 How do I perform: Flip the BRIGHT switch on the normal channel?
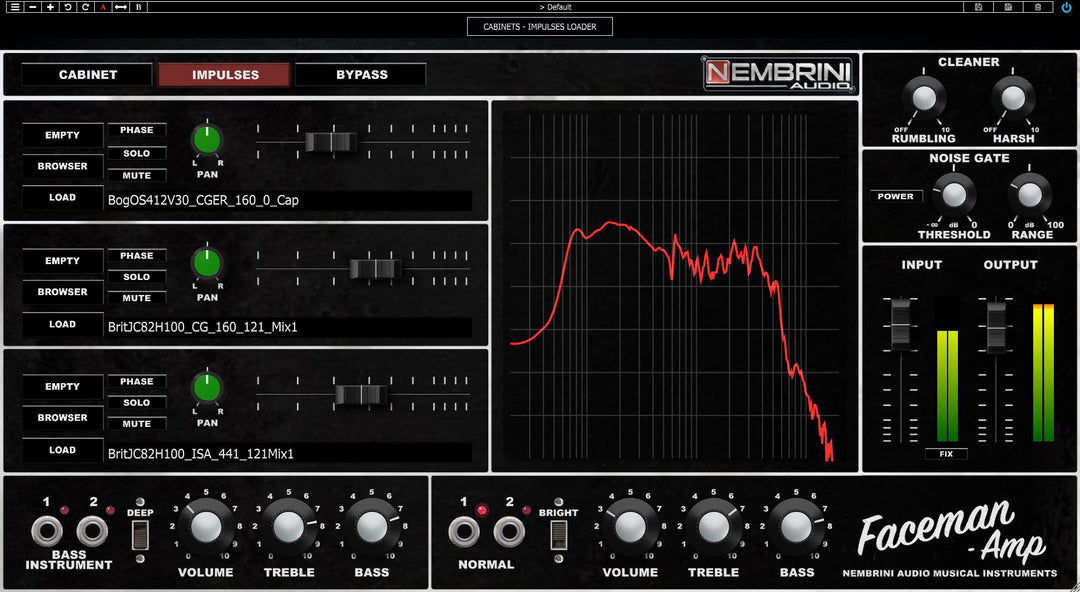tap(559, 535)
